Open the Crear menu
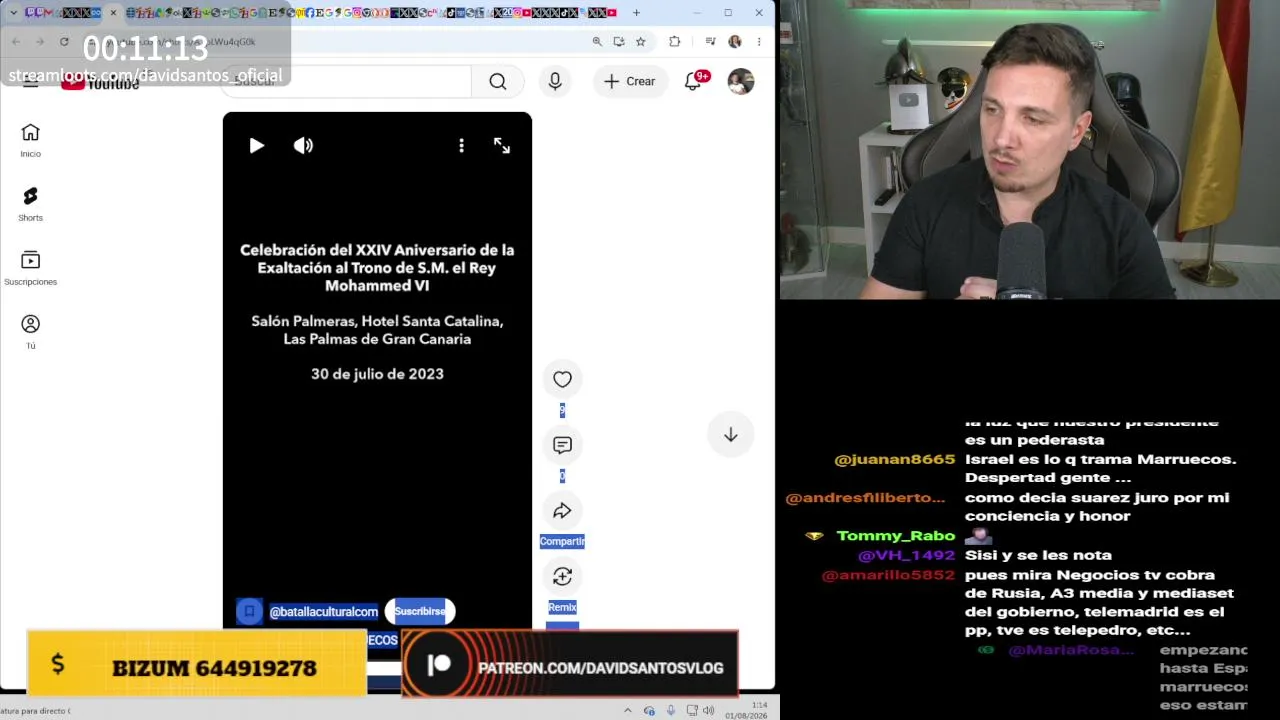The image size is (1280, 720). click(x=629, y=82)
